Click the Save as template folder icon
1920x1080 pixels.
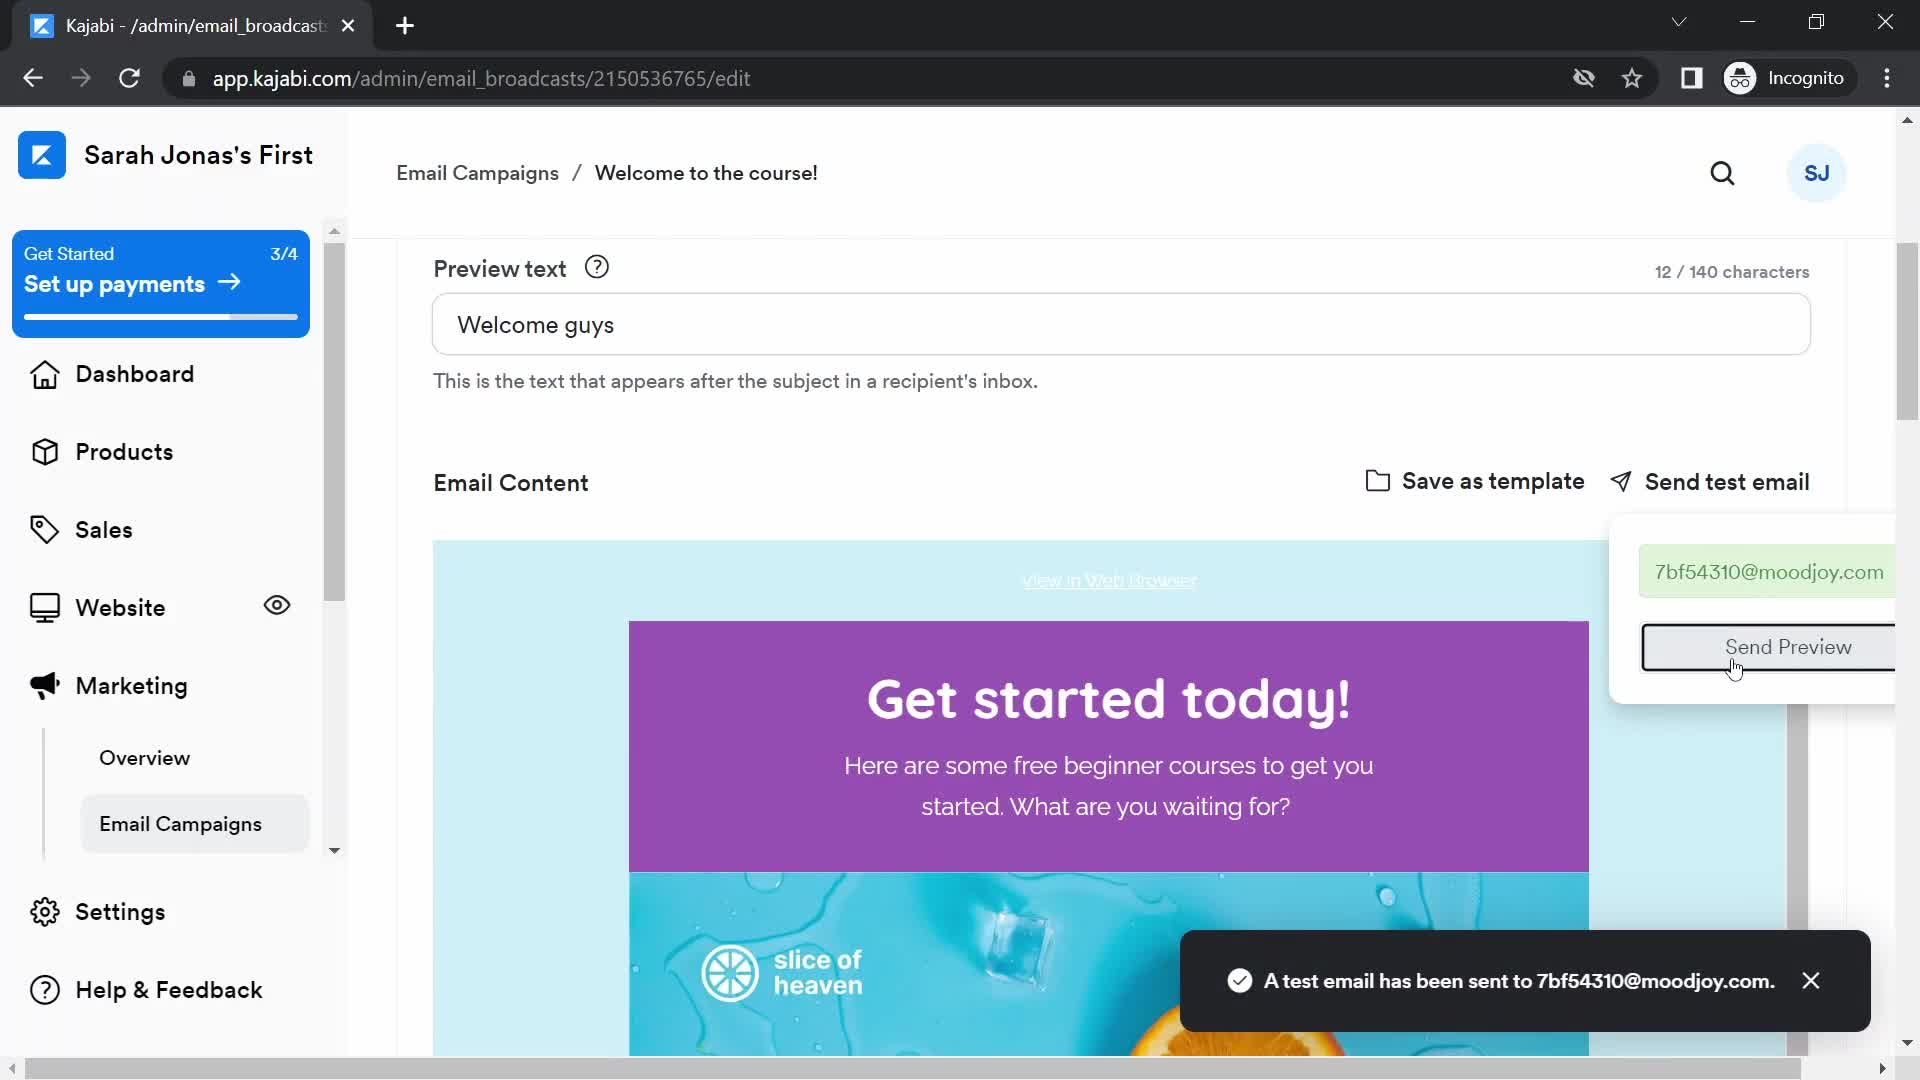1377,480
